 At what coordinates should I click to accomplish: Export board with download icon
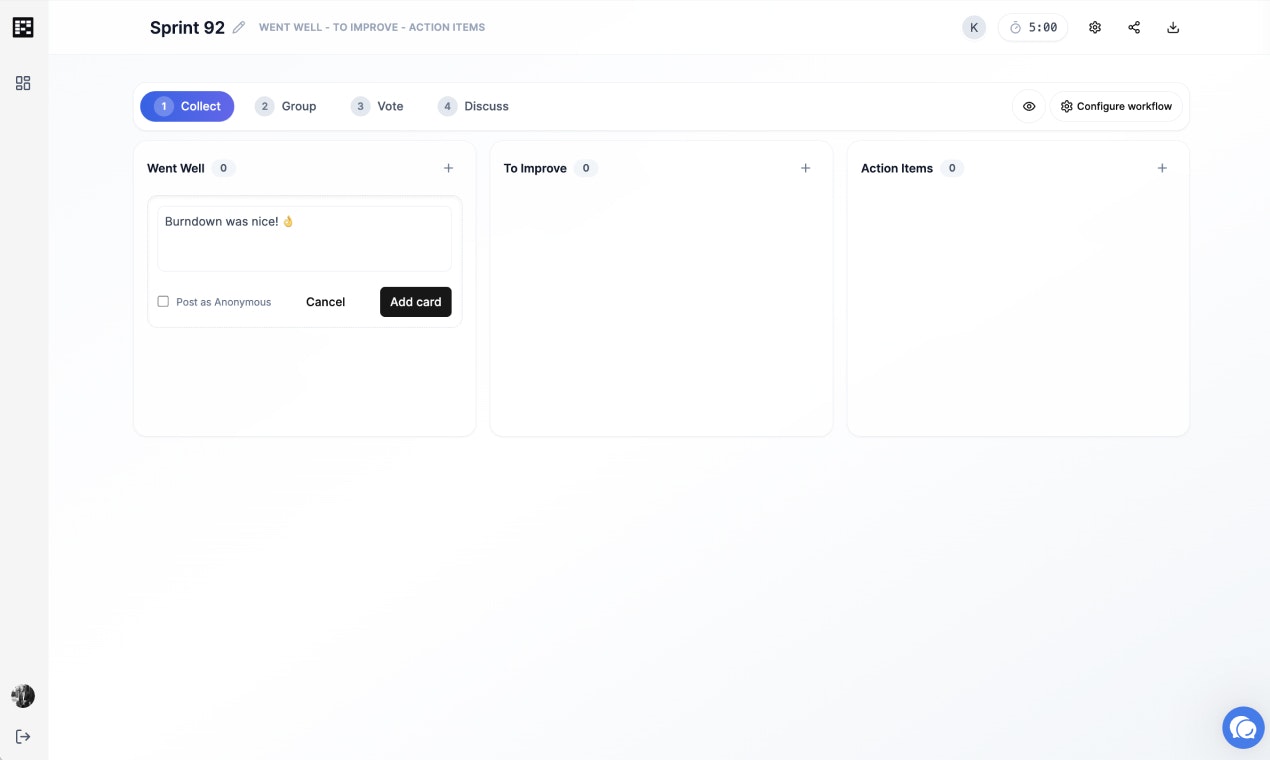pyautogui.click(x=1173, y=28)
